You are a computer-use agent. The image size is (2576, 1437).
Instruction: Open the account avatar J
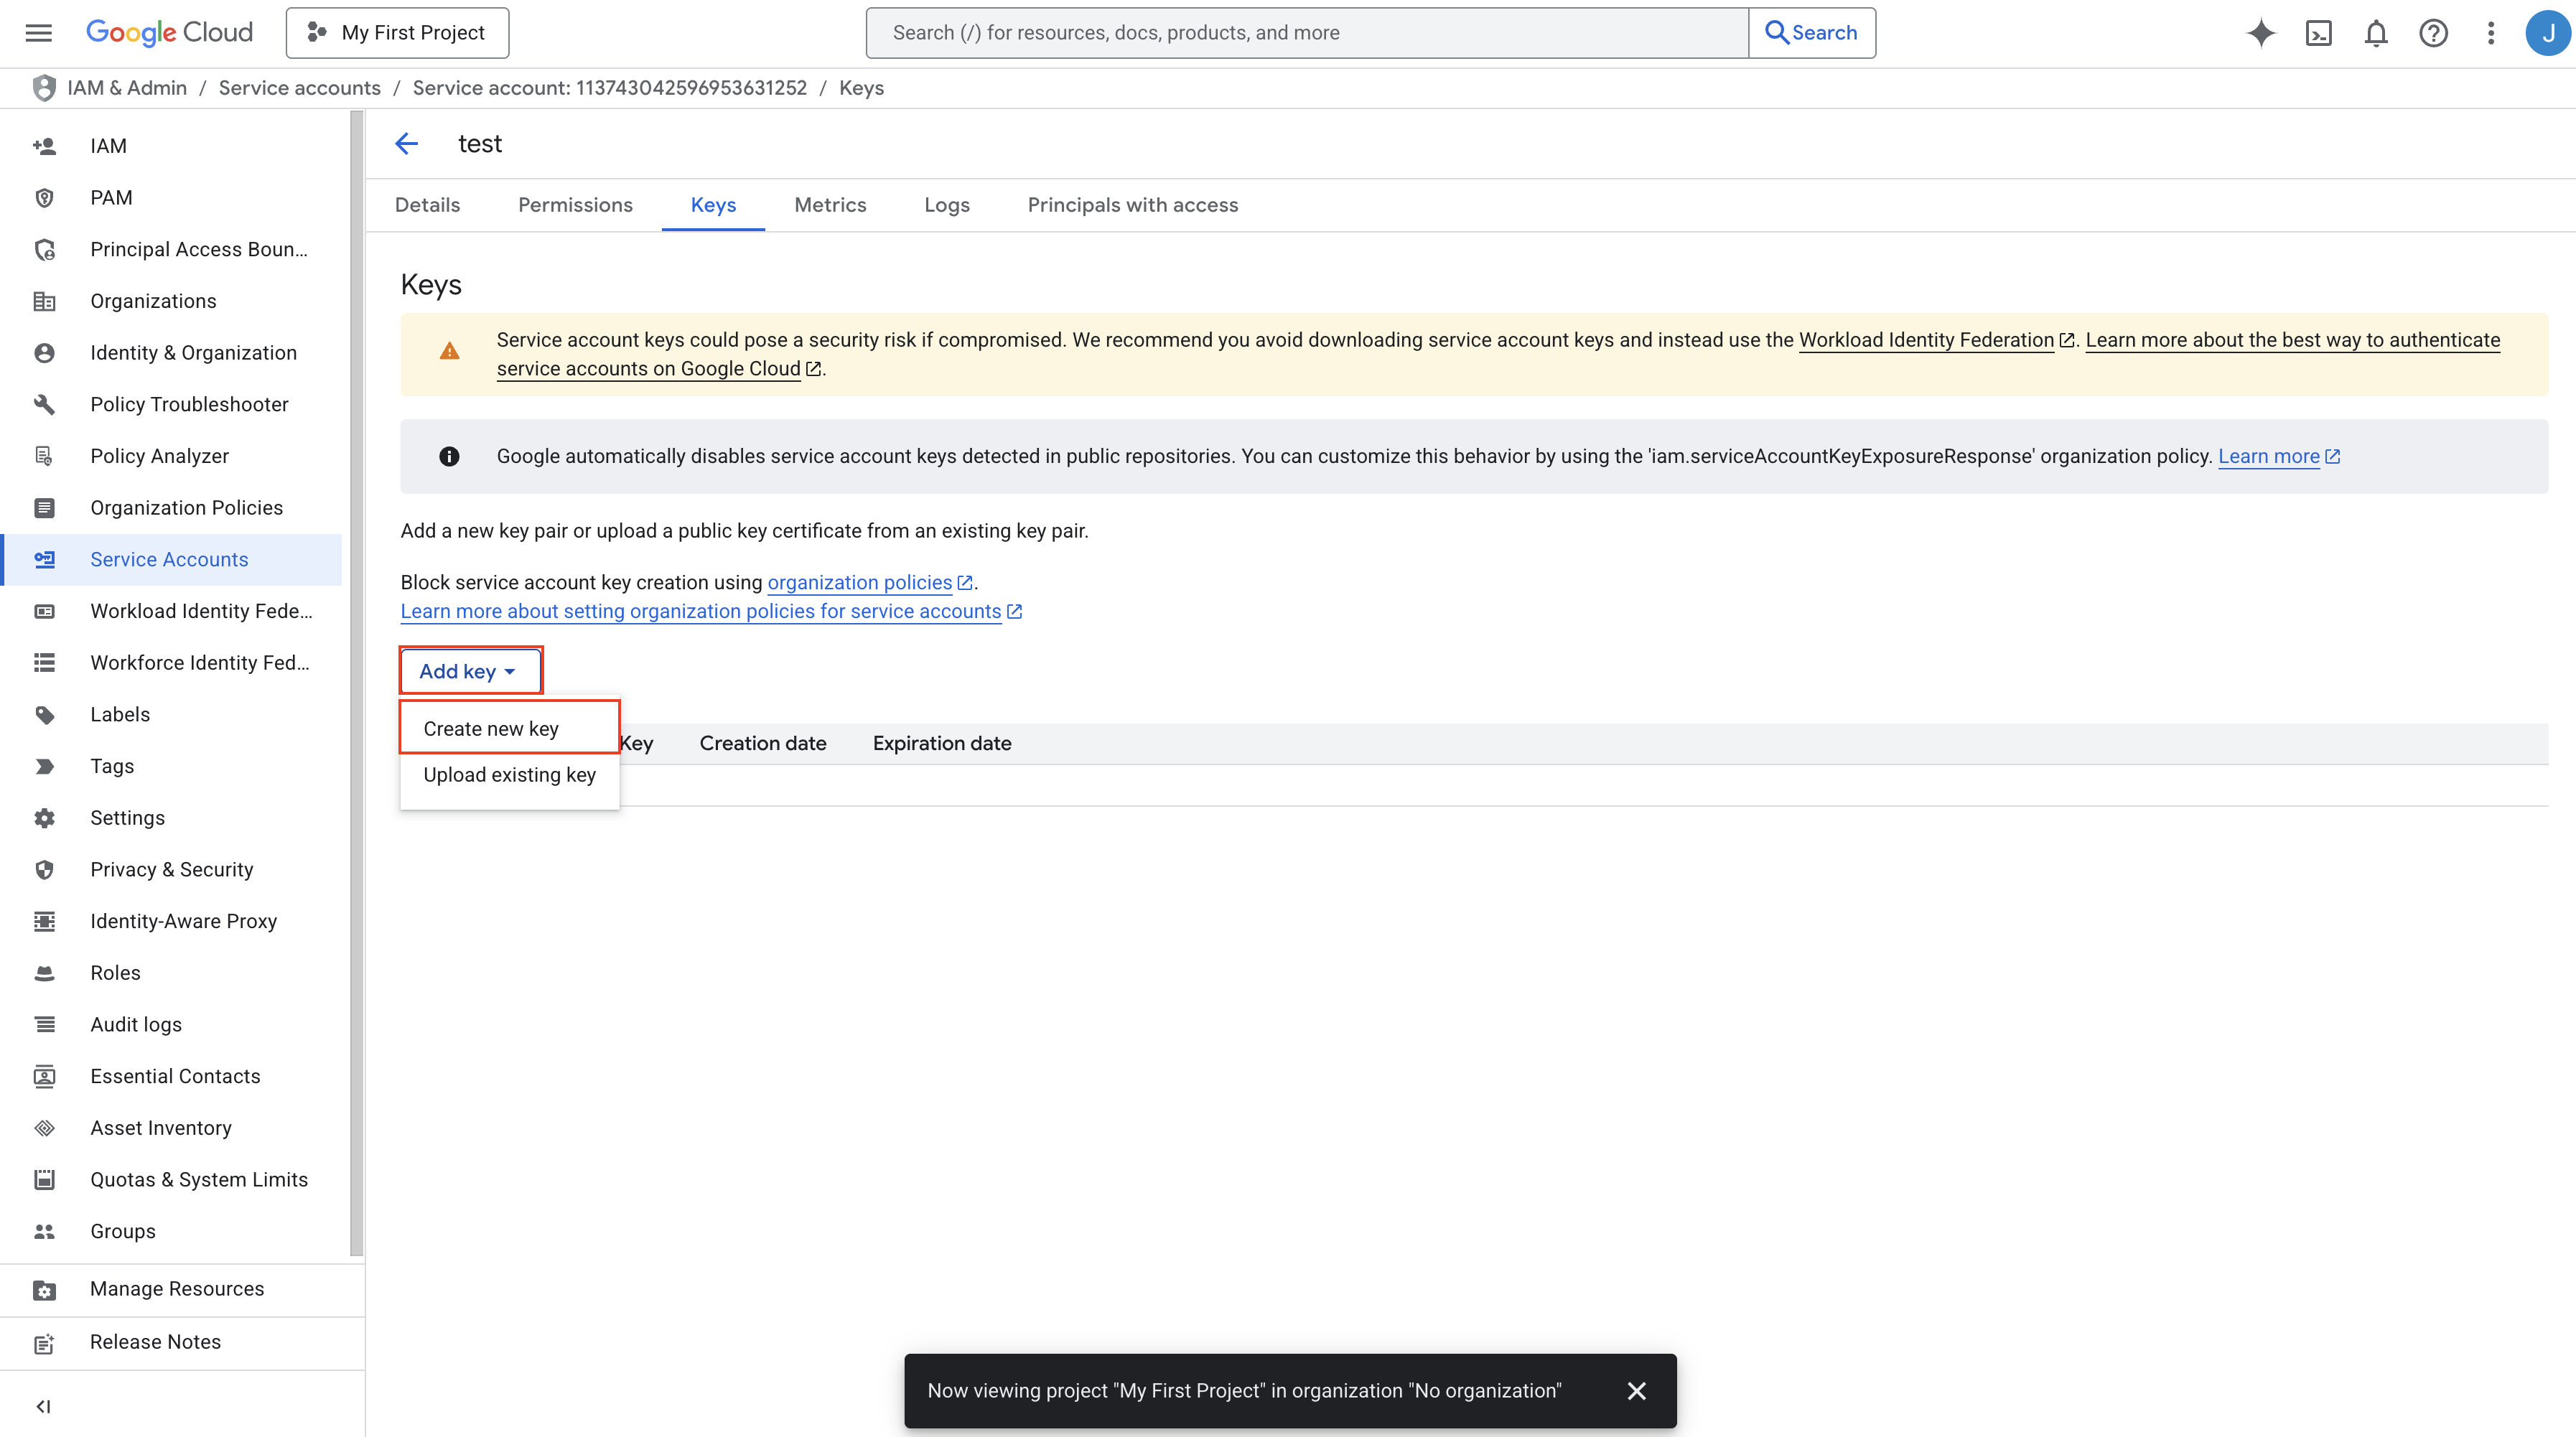pos(2547,33)
